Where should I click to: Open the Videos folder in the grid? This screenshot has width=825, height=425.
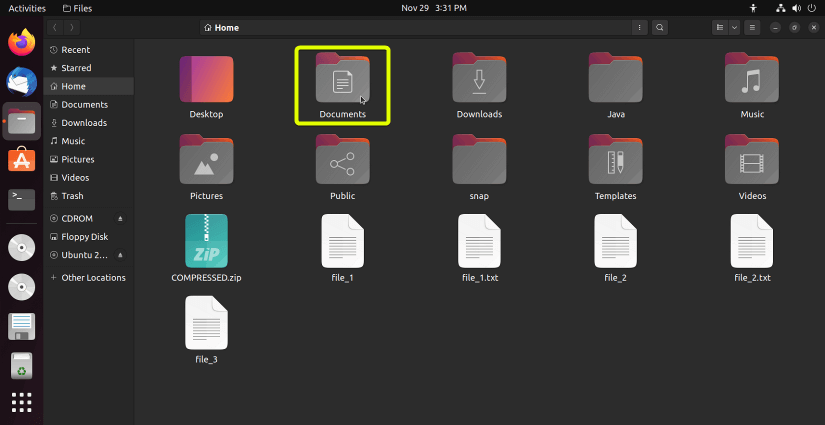(x=752, y=159)
